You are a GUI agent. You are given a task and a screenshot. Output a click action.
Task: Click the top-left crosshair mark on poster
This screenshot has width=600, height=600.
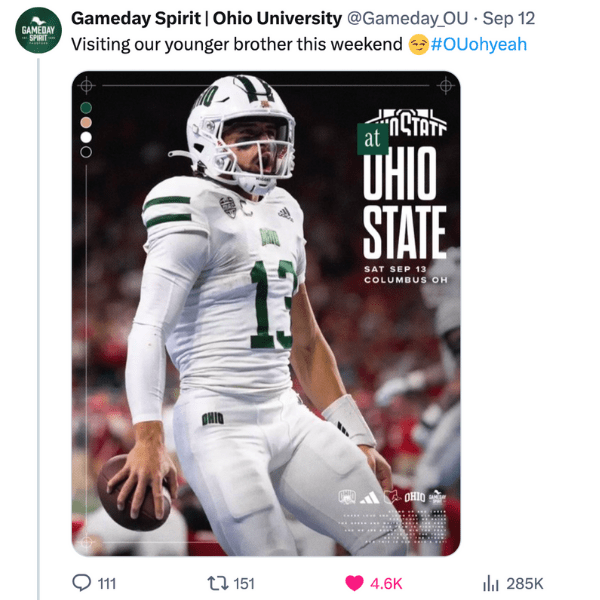click(x=86, y=86)
